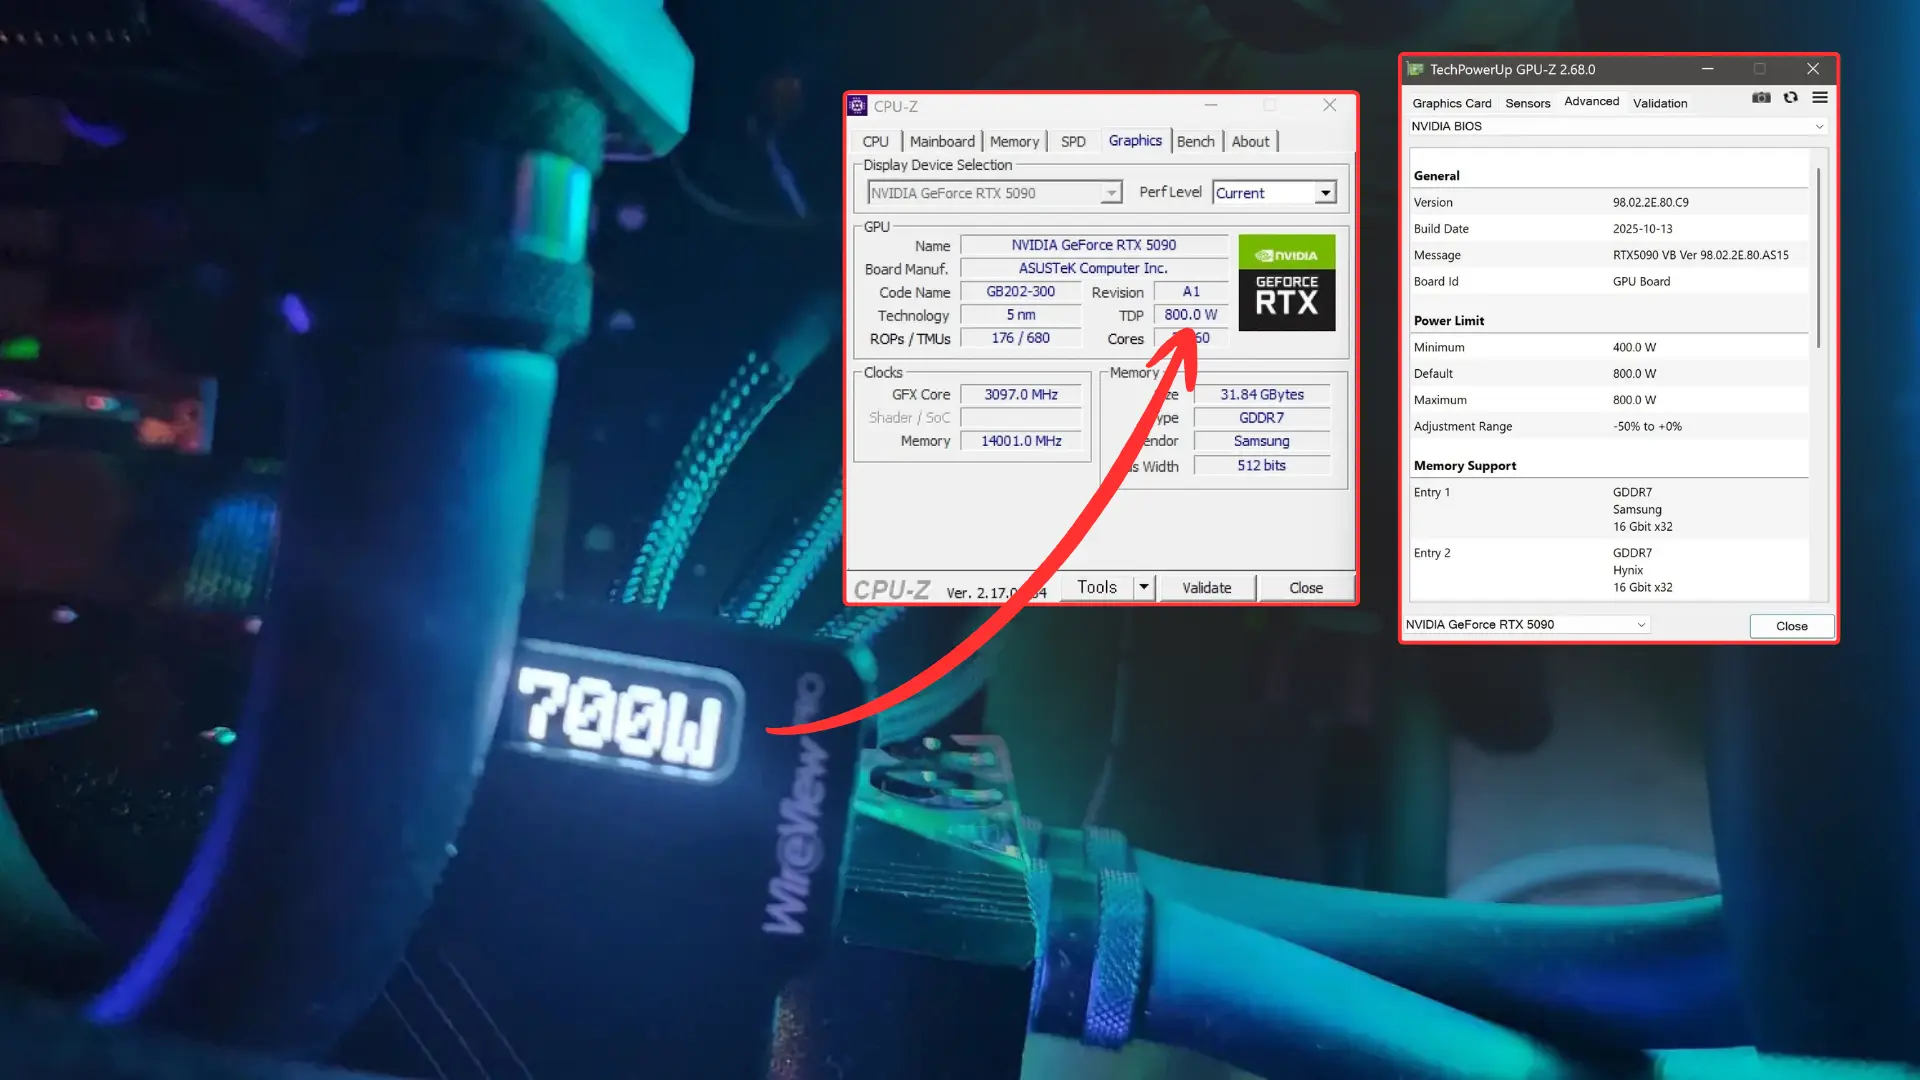Click the GPU-Z screenshot camera icon
Screen dimensions: 1920x1080
pyautogui.click(x=1761, y=98)
